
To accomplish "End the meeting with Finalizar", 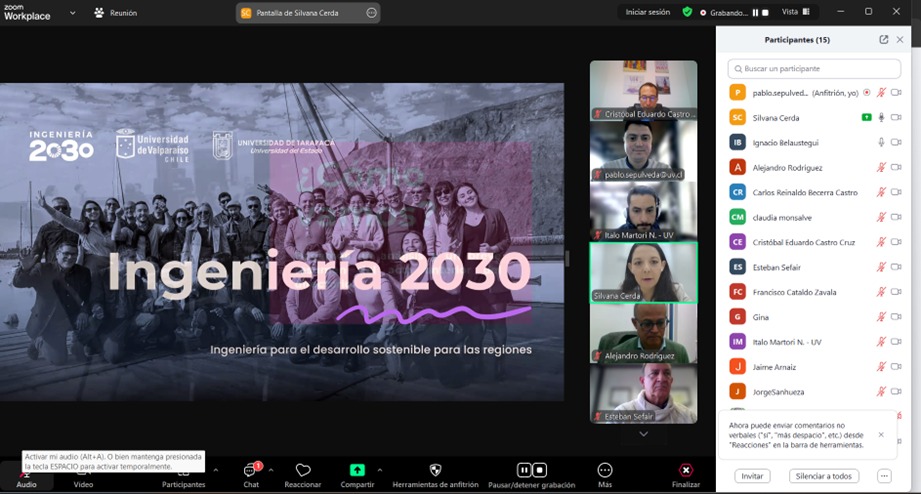I will pos(685,475).
